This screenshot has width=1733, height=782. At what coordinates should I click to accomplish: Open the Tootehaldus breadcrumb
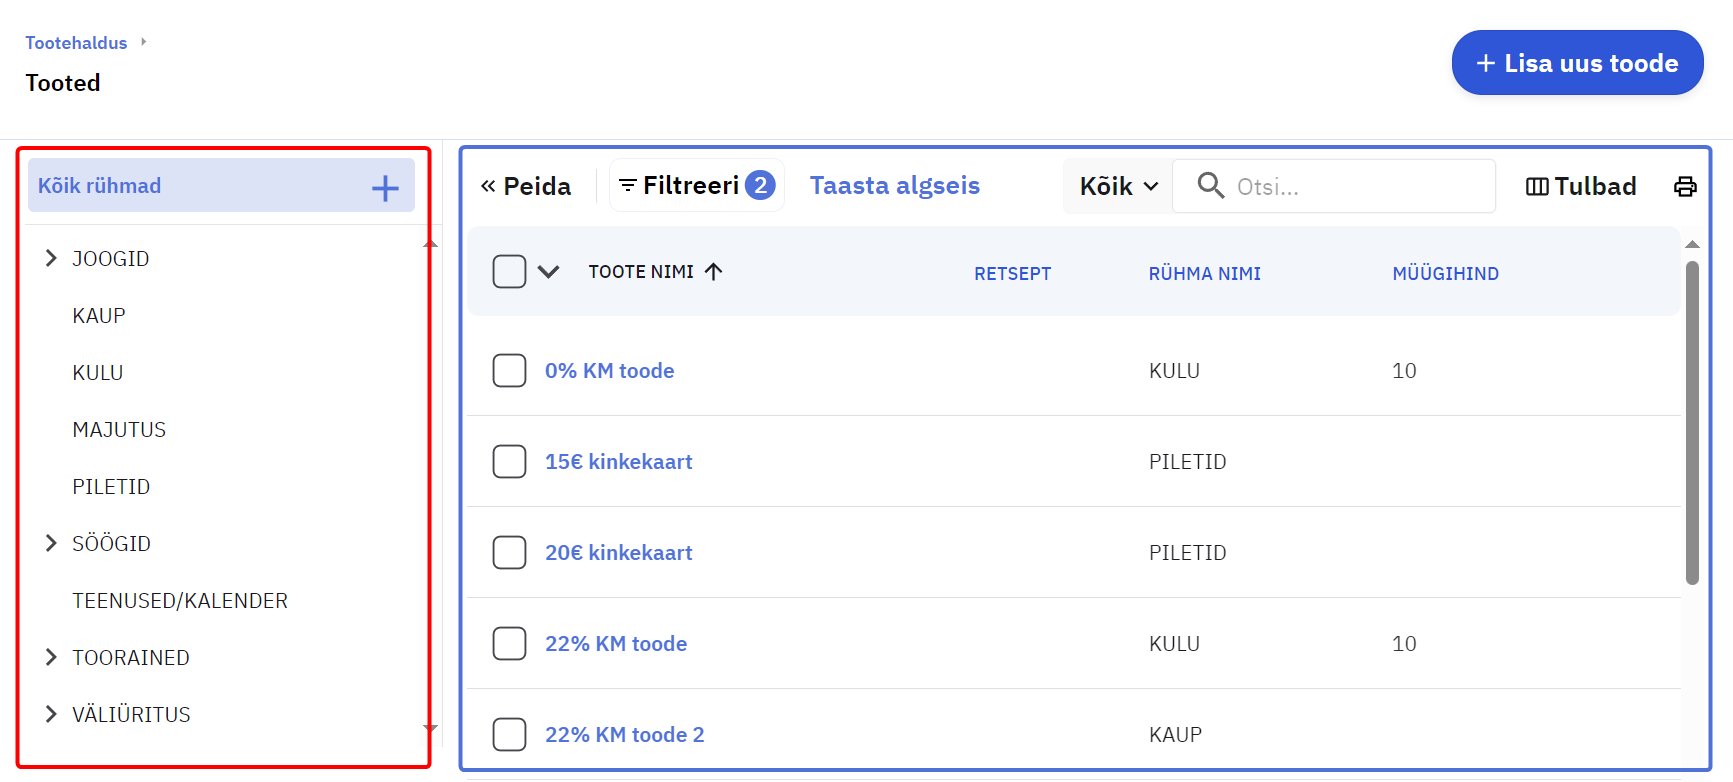76,43
